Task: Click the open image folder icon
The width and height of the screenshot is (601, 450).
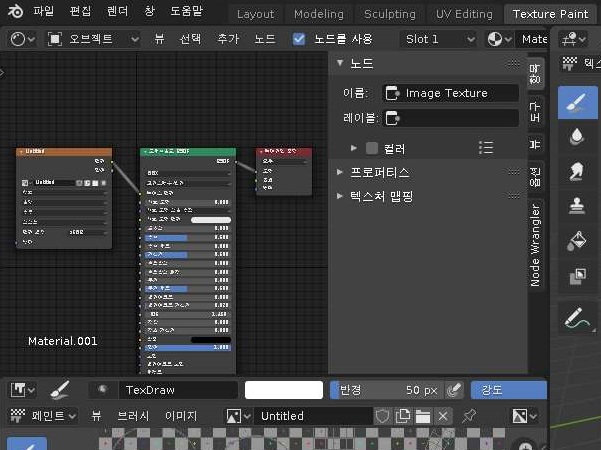Action: 423,416
